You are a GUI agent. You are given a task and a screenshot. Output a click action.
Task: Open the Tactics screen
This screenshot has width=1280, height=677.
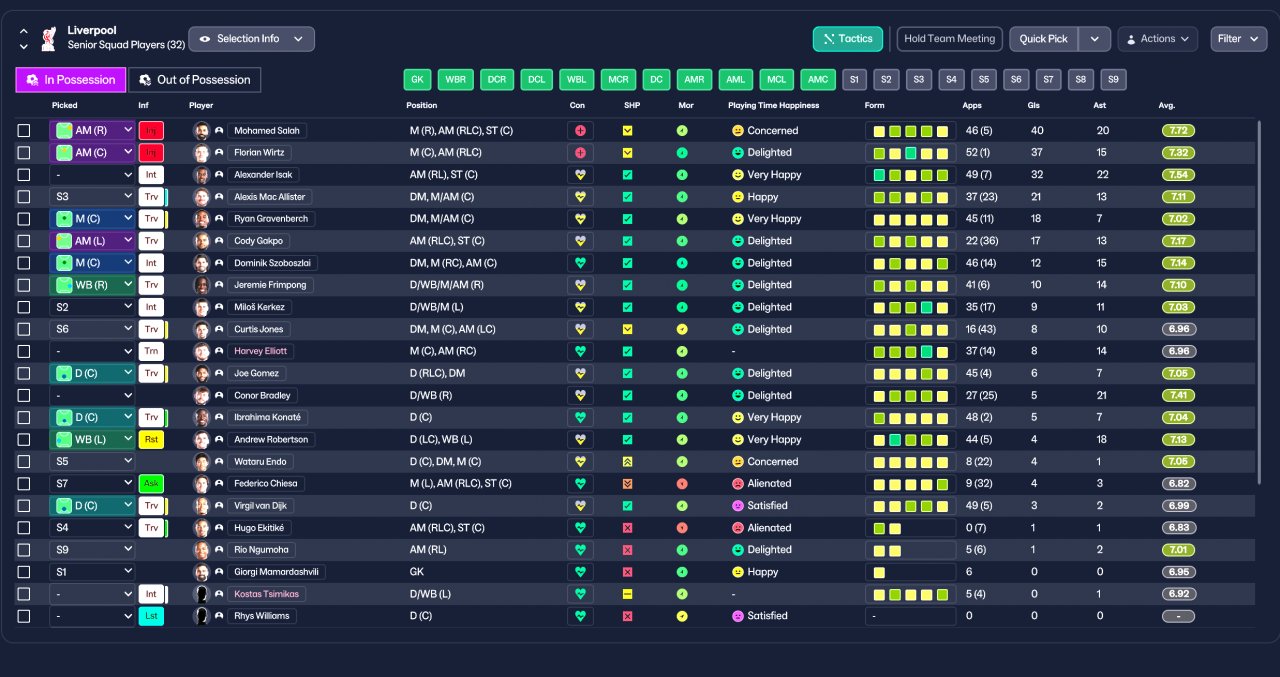tap(848, 39)
